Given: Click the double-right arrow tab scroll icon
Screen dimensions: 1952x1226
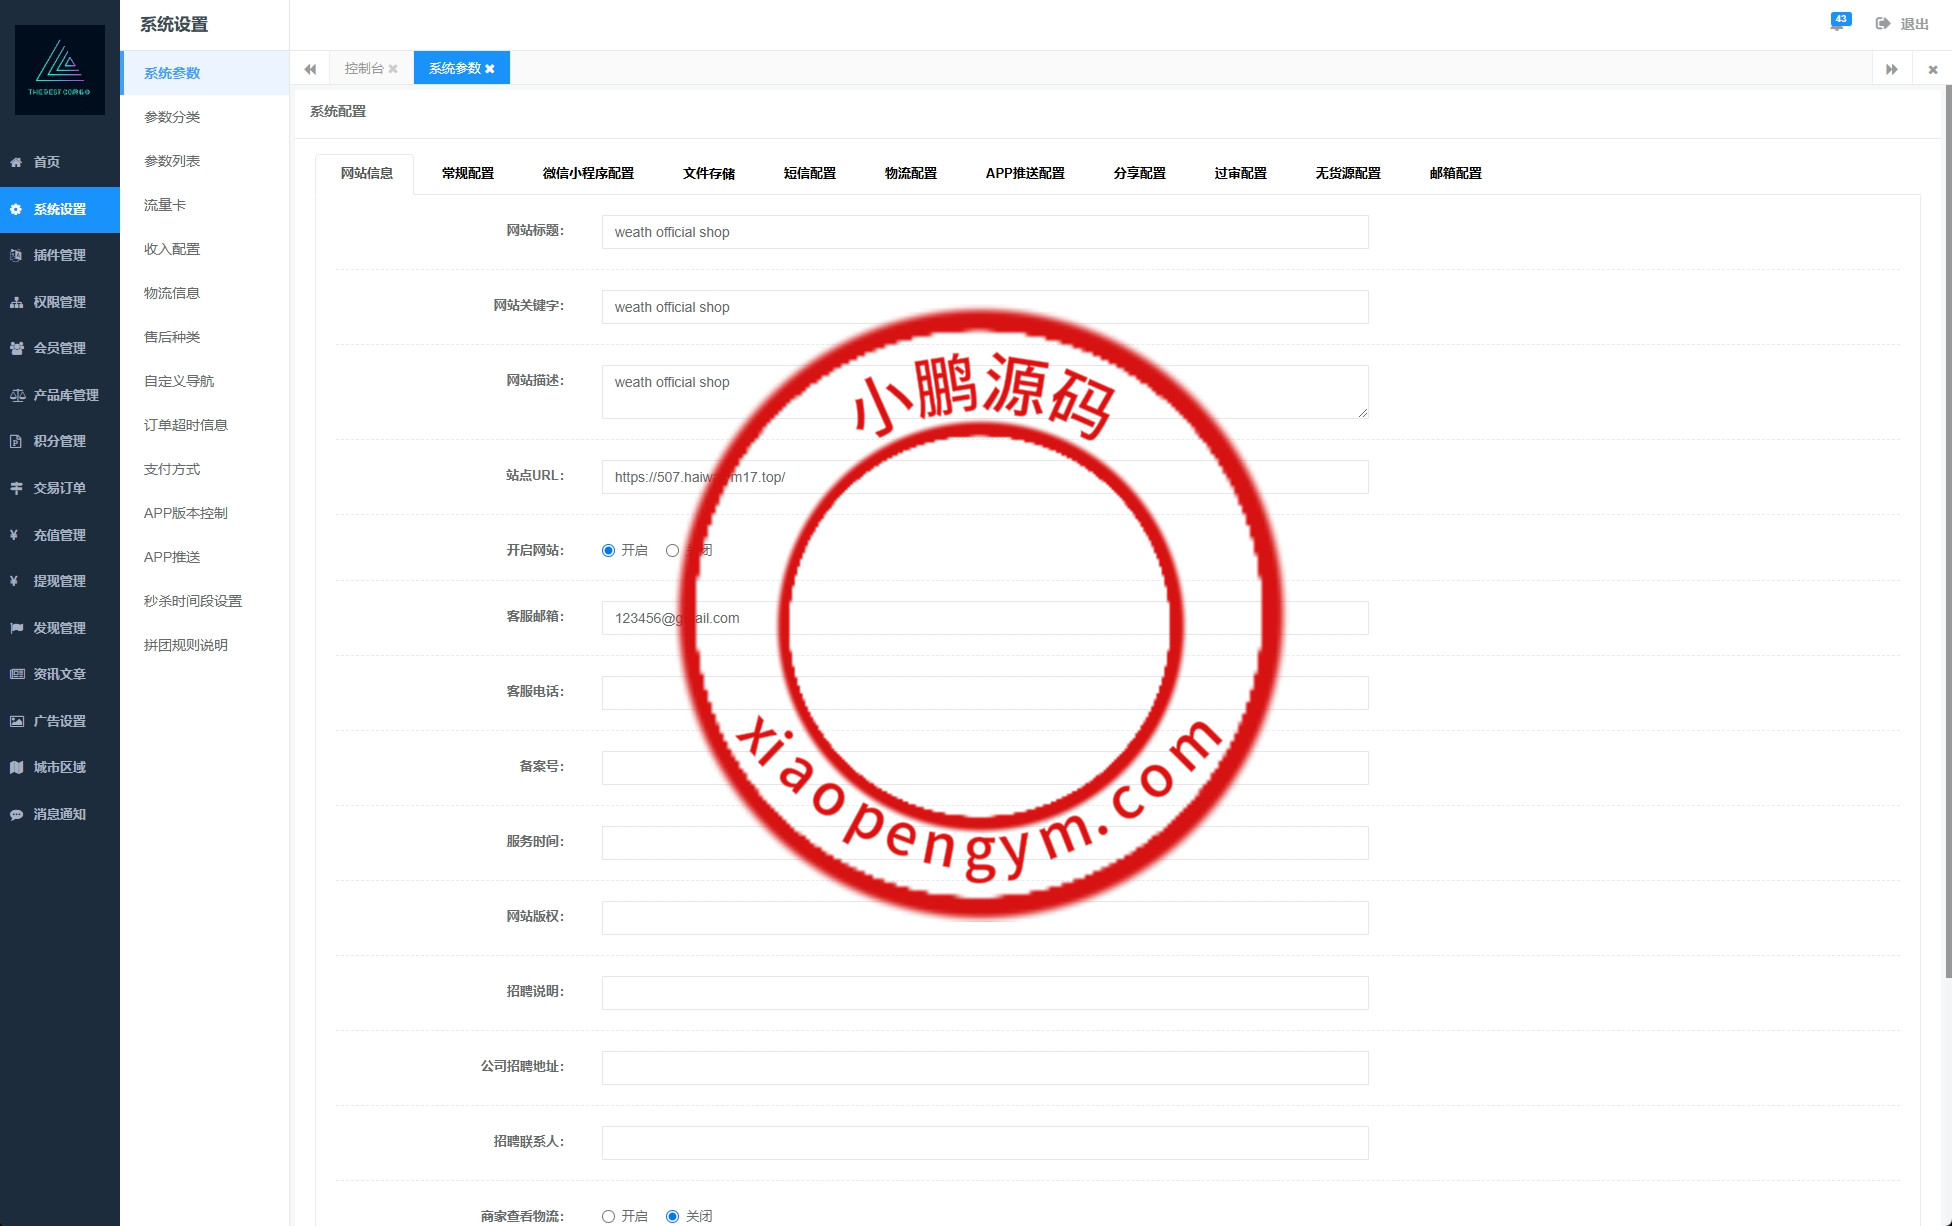Looking at the screenshot, I should [x=1891, y=69].
